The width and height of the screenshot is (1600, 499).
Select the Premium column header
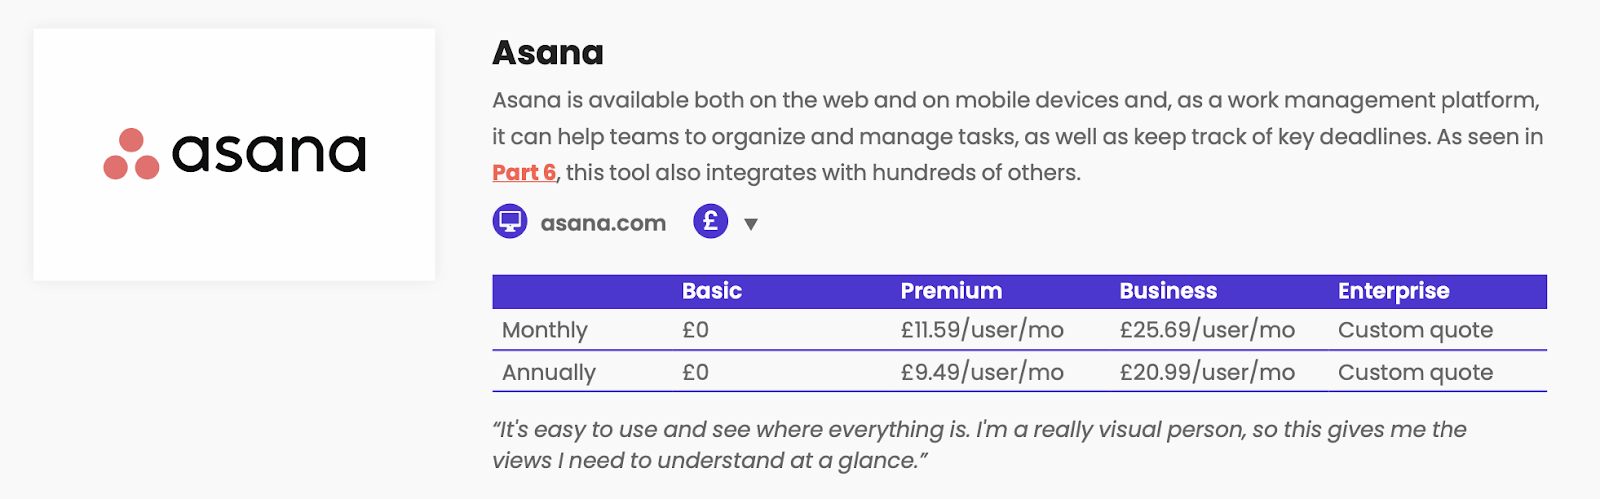(951, 291)
